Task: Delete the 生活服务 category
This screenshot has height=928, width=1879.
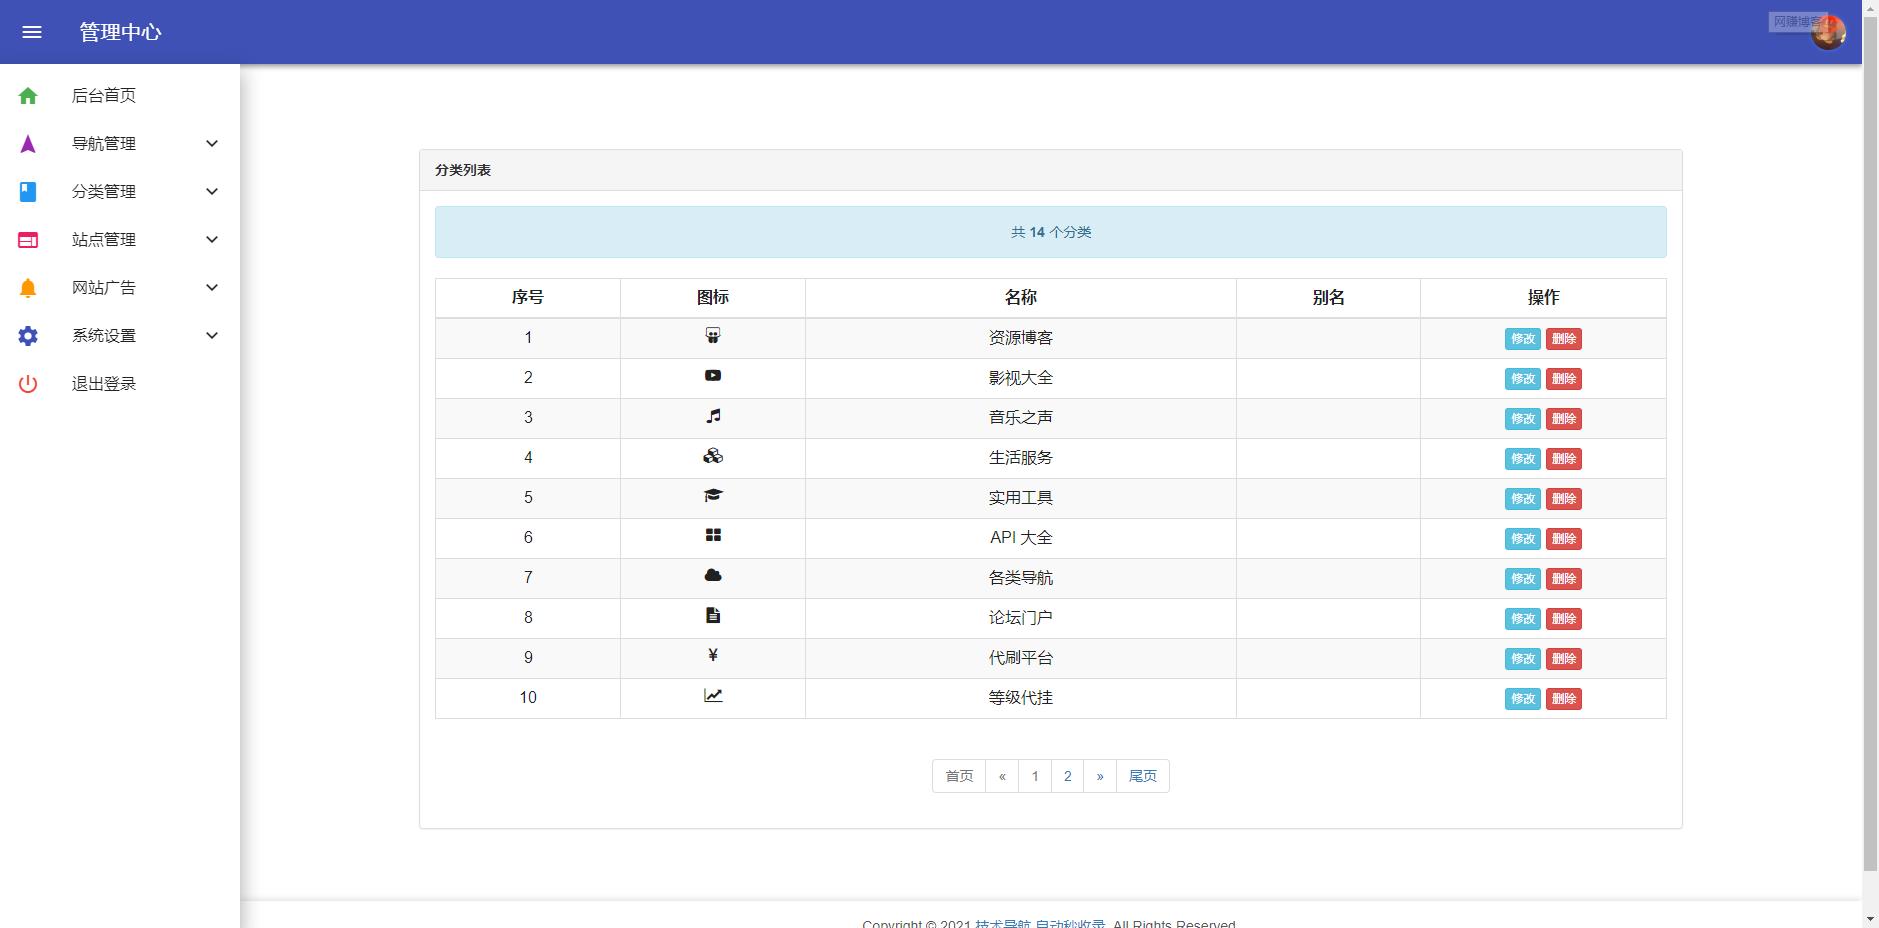Action: tap(1564, 459)
